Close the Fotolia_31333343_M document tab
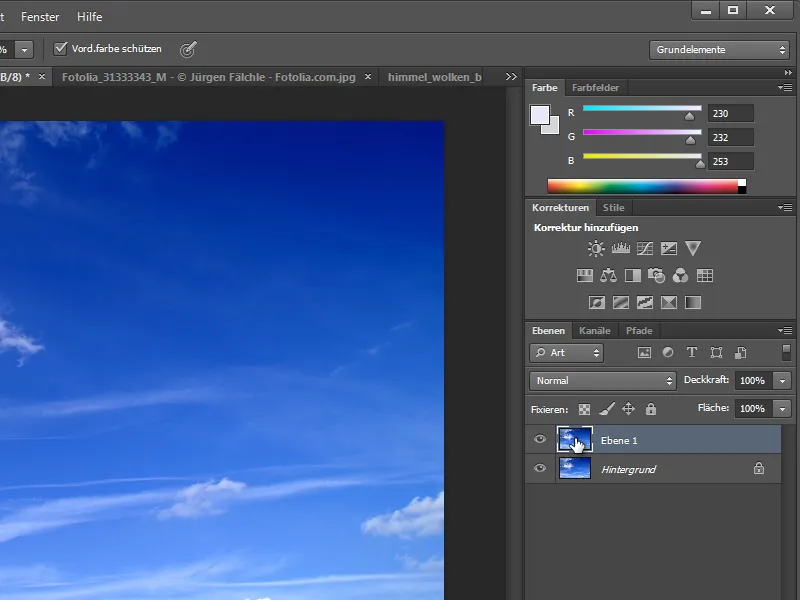This screenshot has height=600, width=800. [x=368, y=77]
